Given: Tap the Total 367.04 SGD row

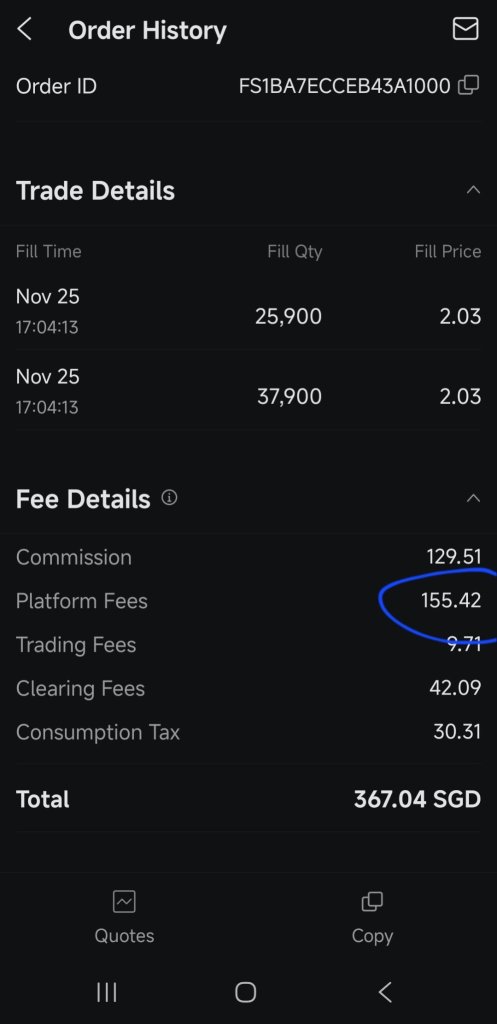Looking at the screenshot, I should (x=248, y=799).
